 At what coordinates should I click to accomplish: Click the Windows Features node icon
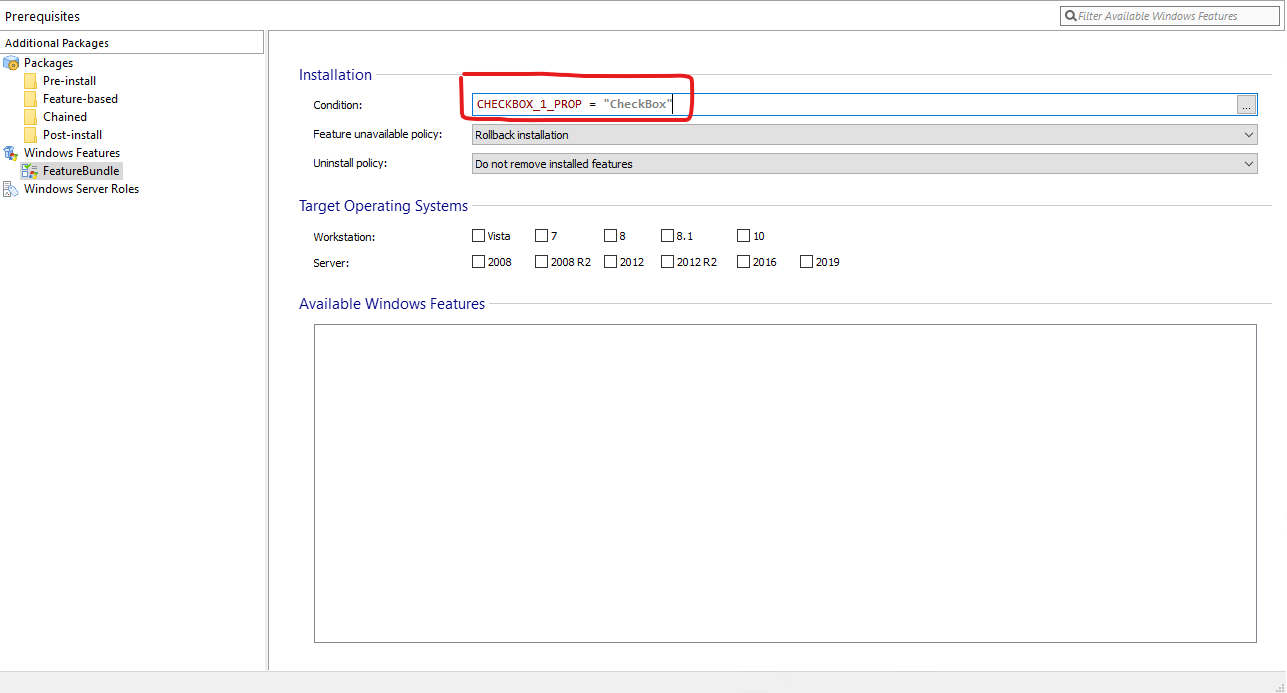coord(11,153)
